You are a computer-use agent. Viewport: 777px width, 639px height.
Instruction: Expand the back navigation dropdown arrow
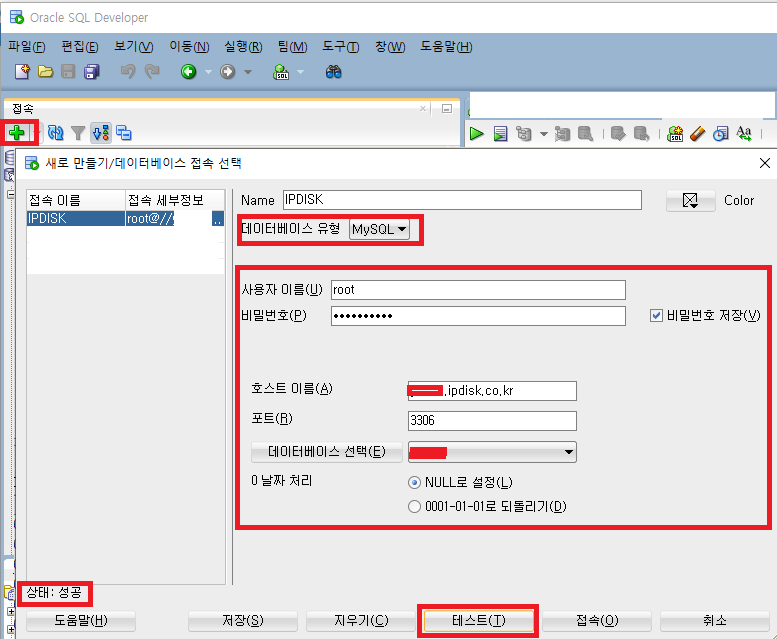pyautogui.click(x=209, y=72)
